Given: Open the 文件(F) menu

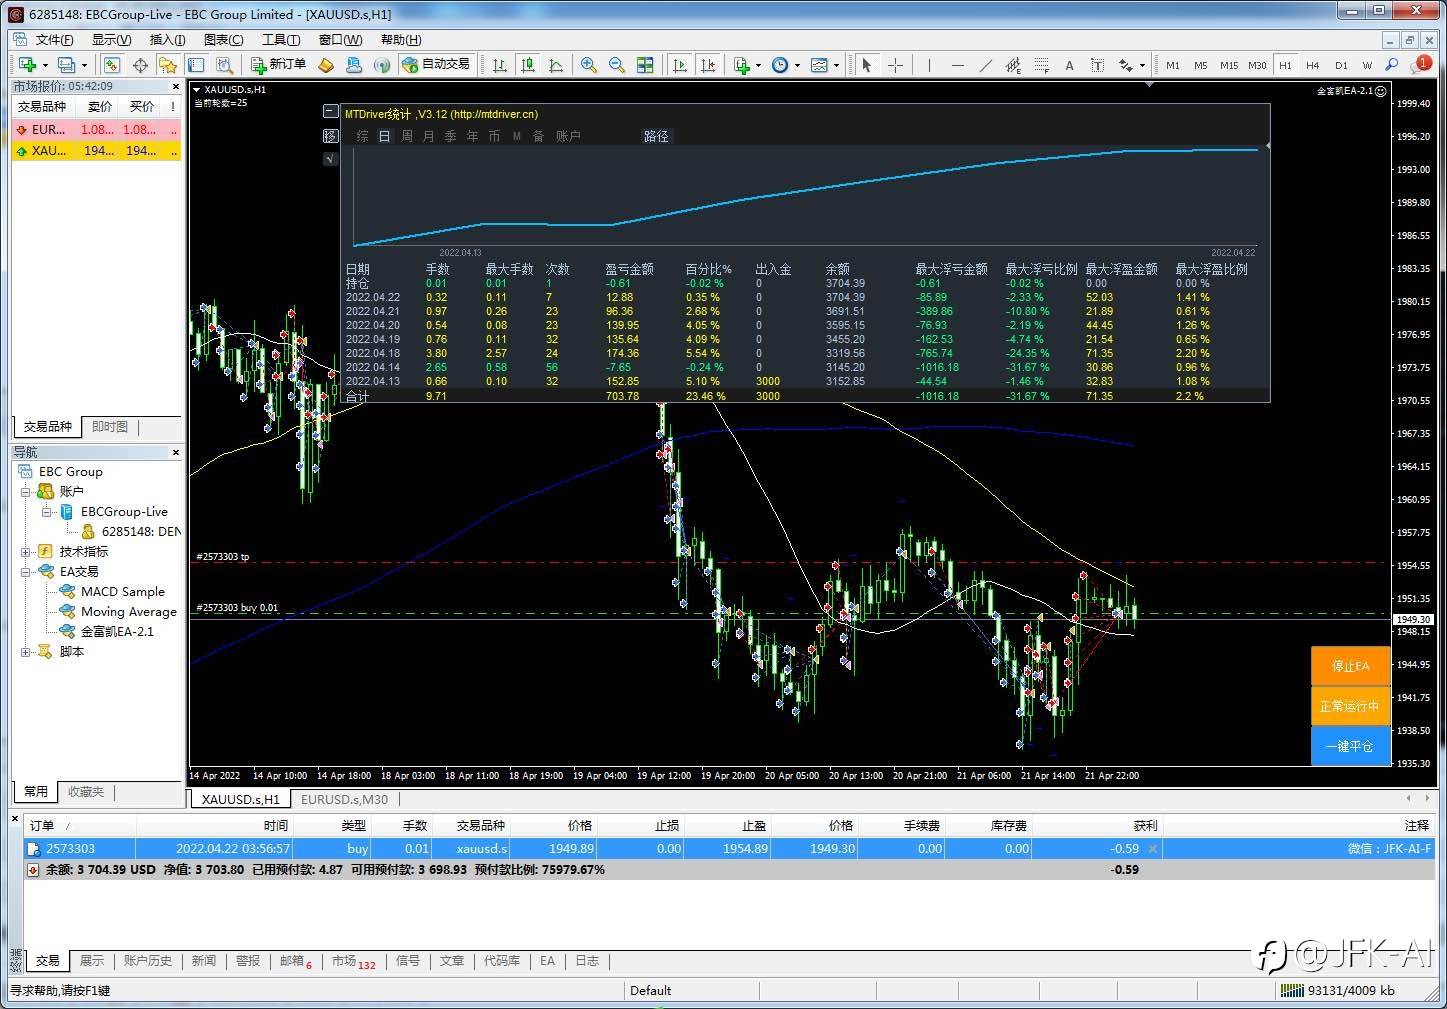Looking at the screenshot, I should point(54,40).
